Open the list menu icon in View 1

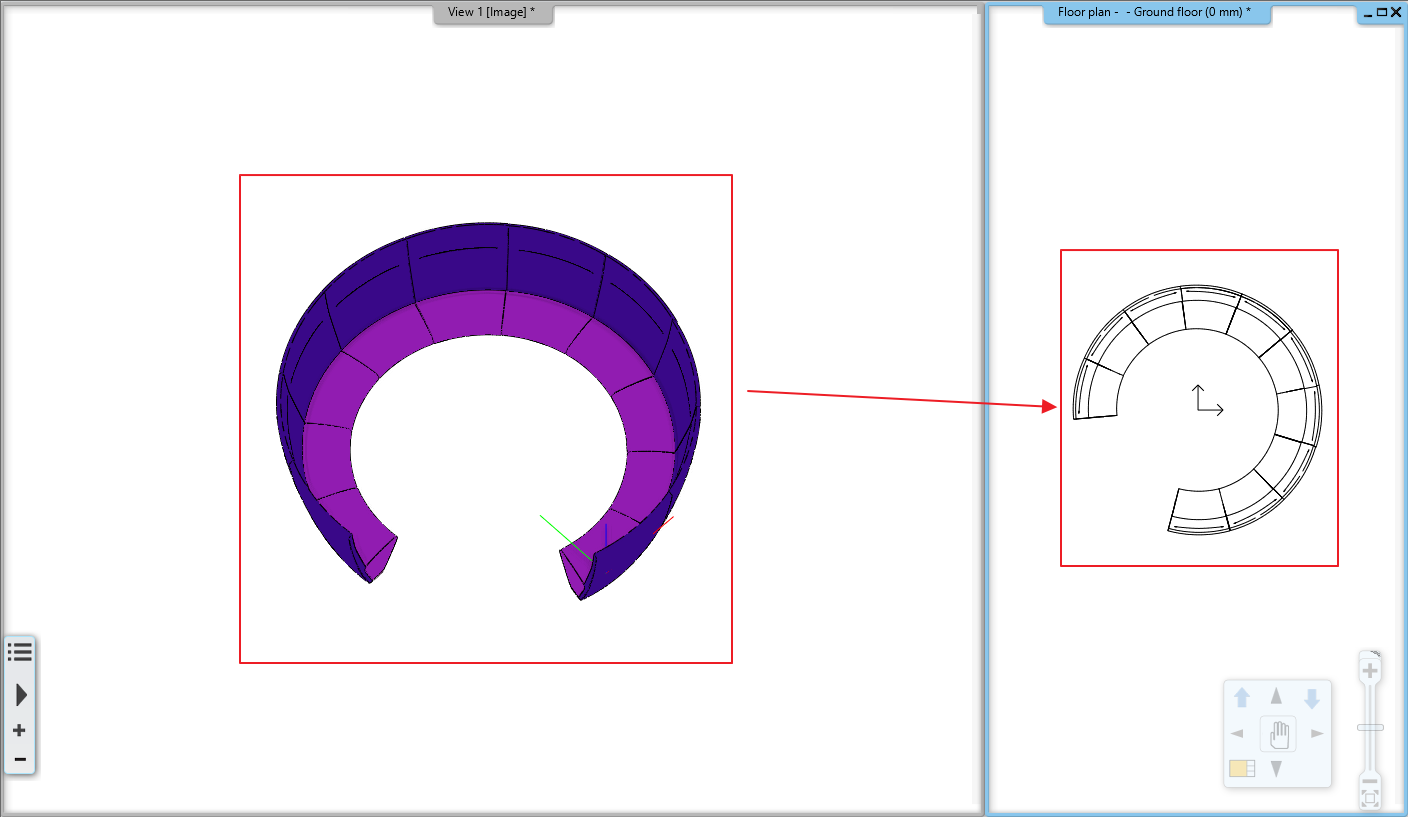point(19,653)
